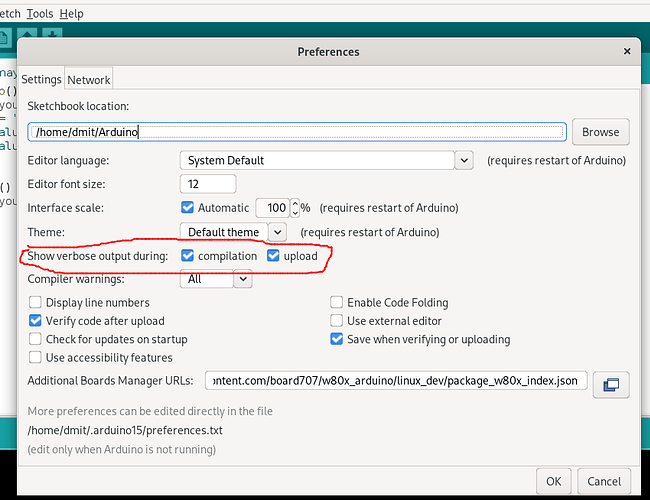Open the additional boards URLs editor window icon
This screenshot has width=650, height=500.
tap(611, 384)
